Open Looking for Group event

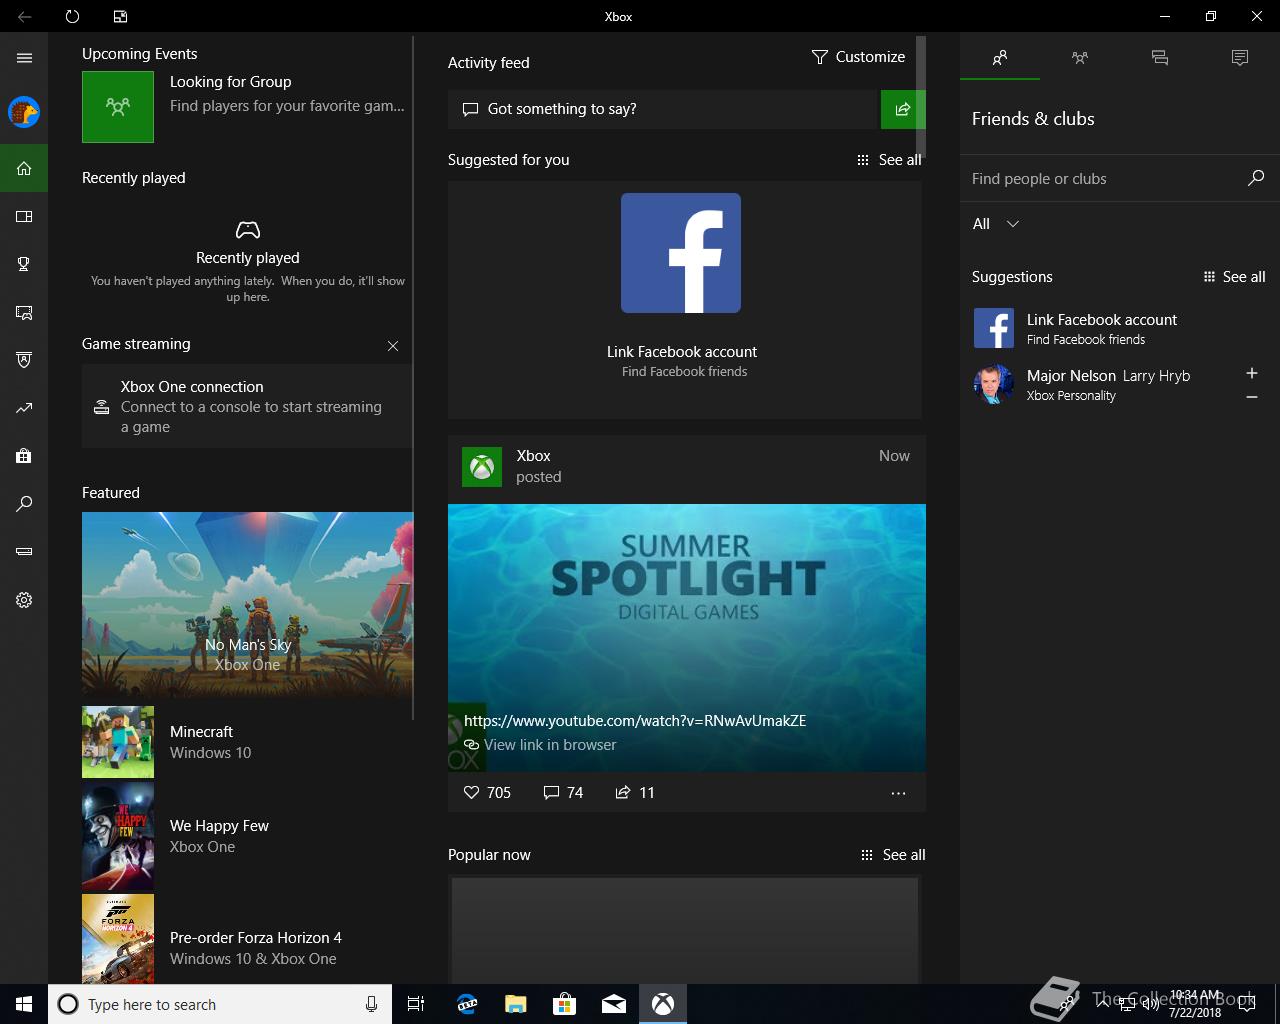point(245,106)
